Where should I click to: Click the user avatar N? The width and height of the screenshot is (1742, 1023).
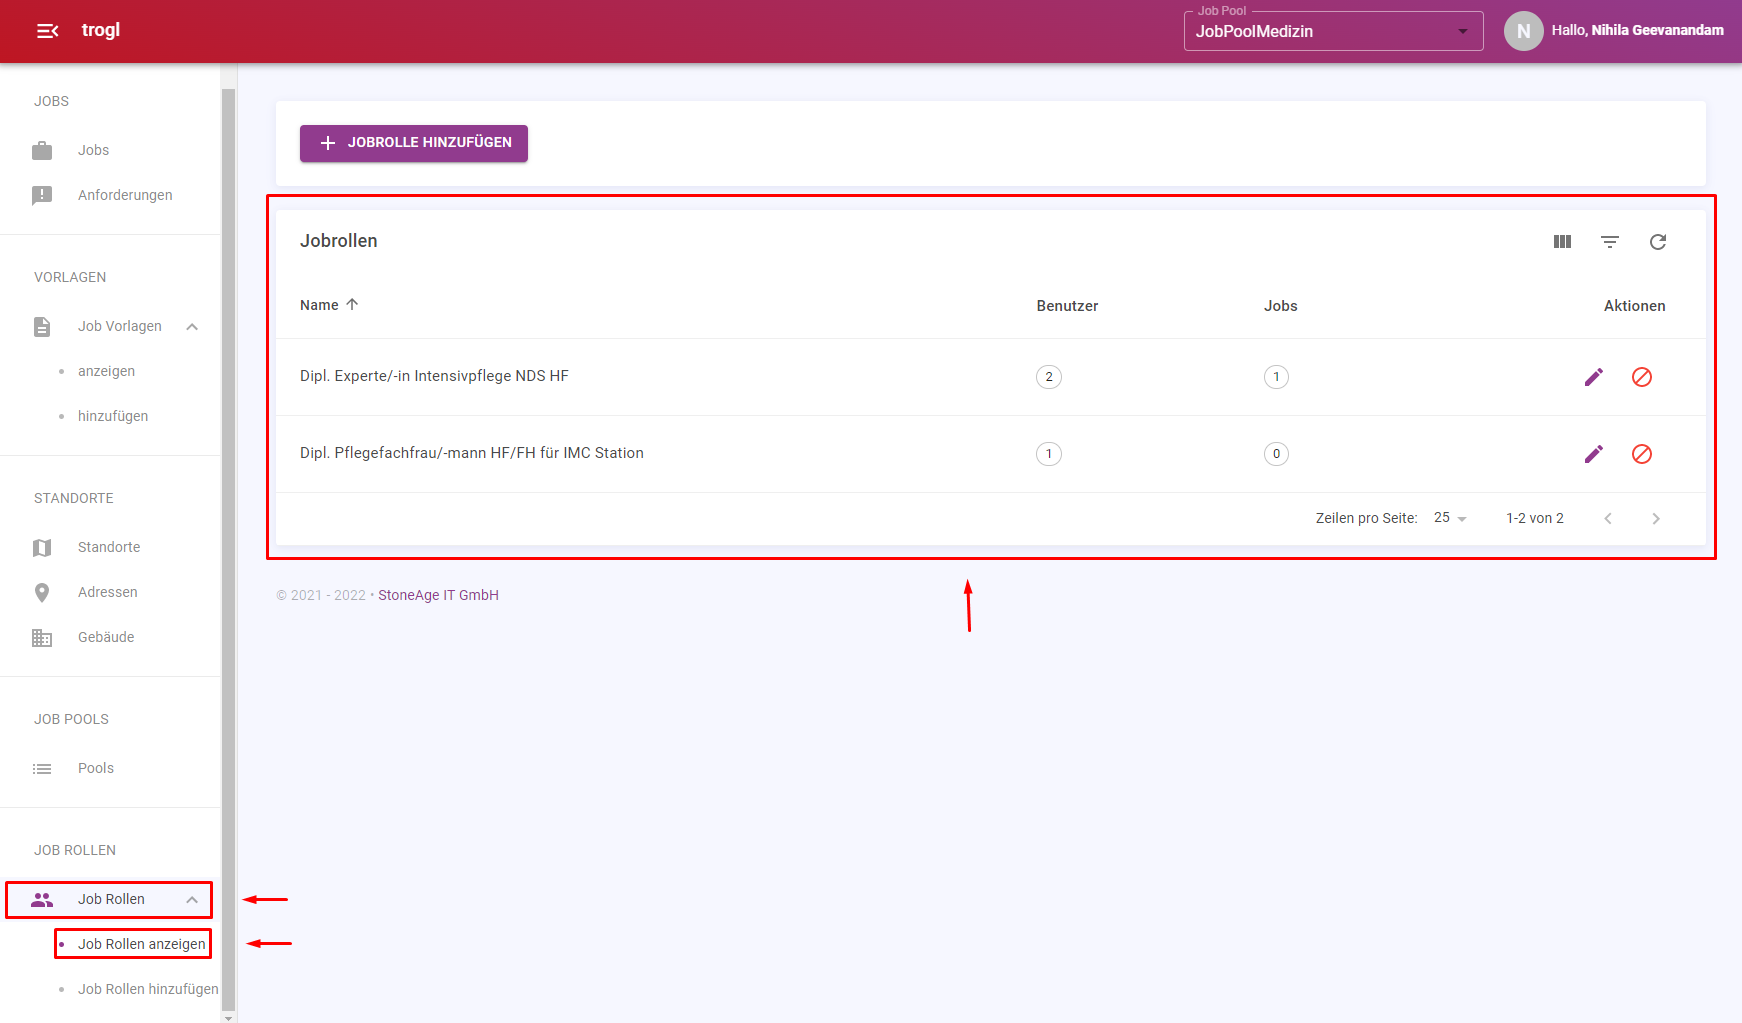[x=1523, y=31]
